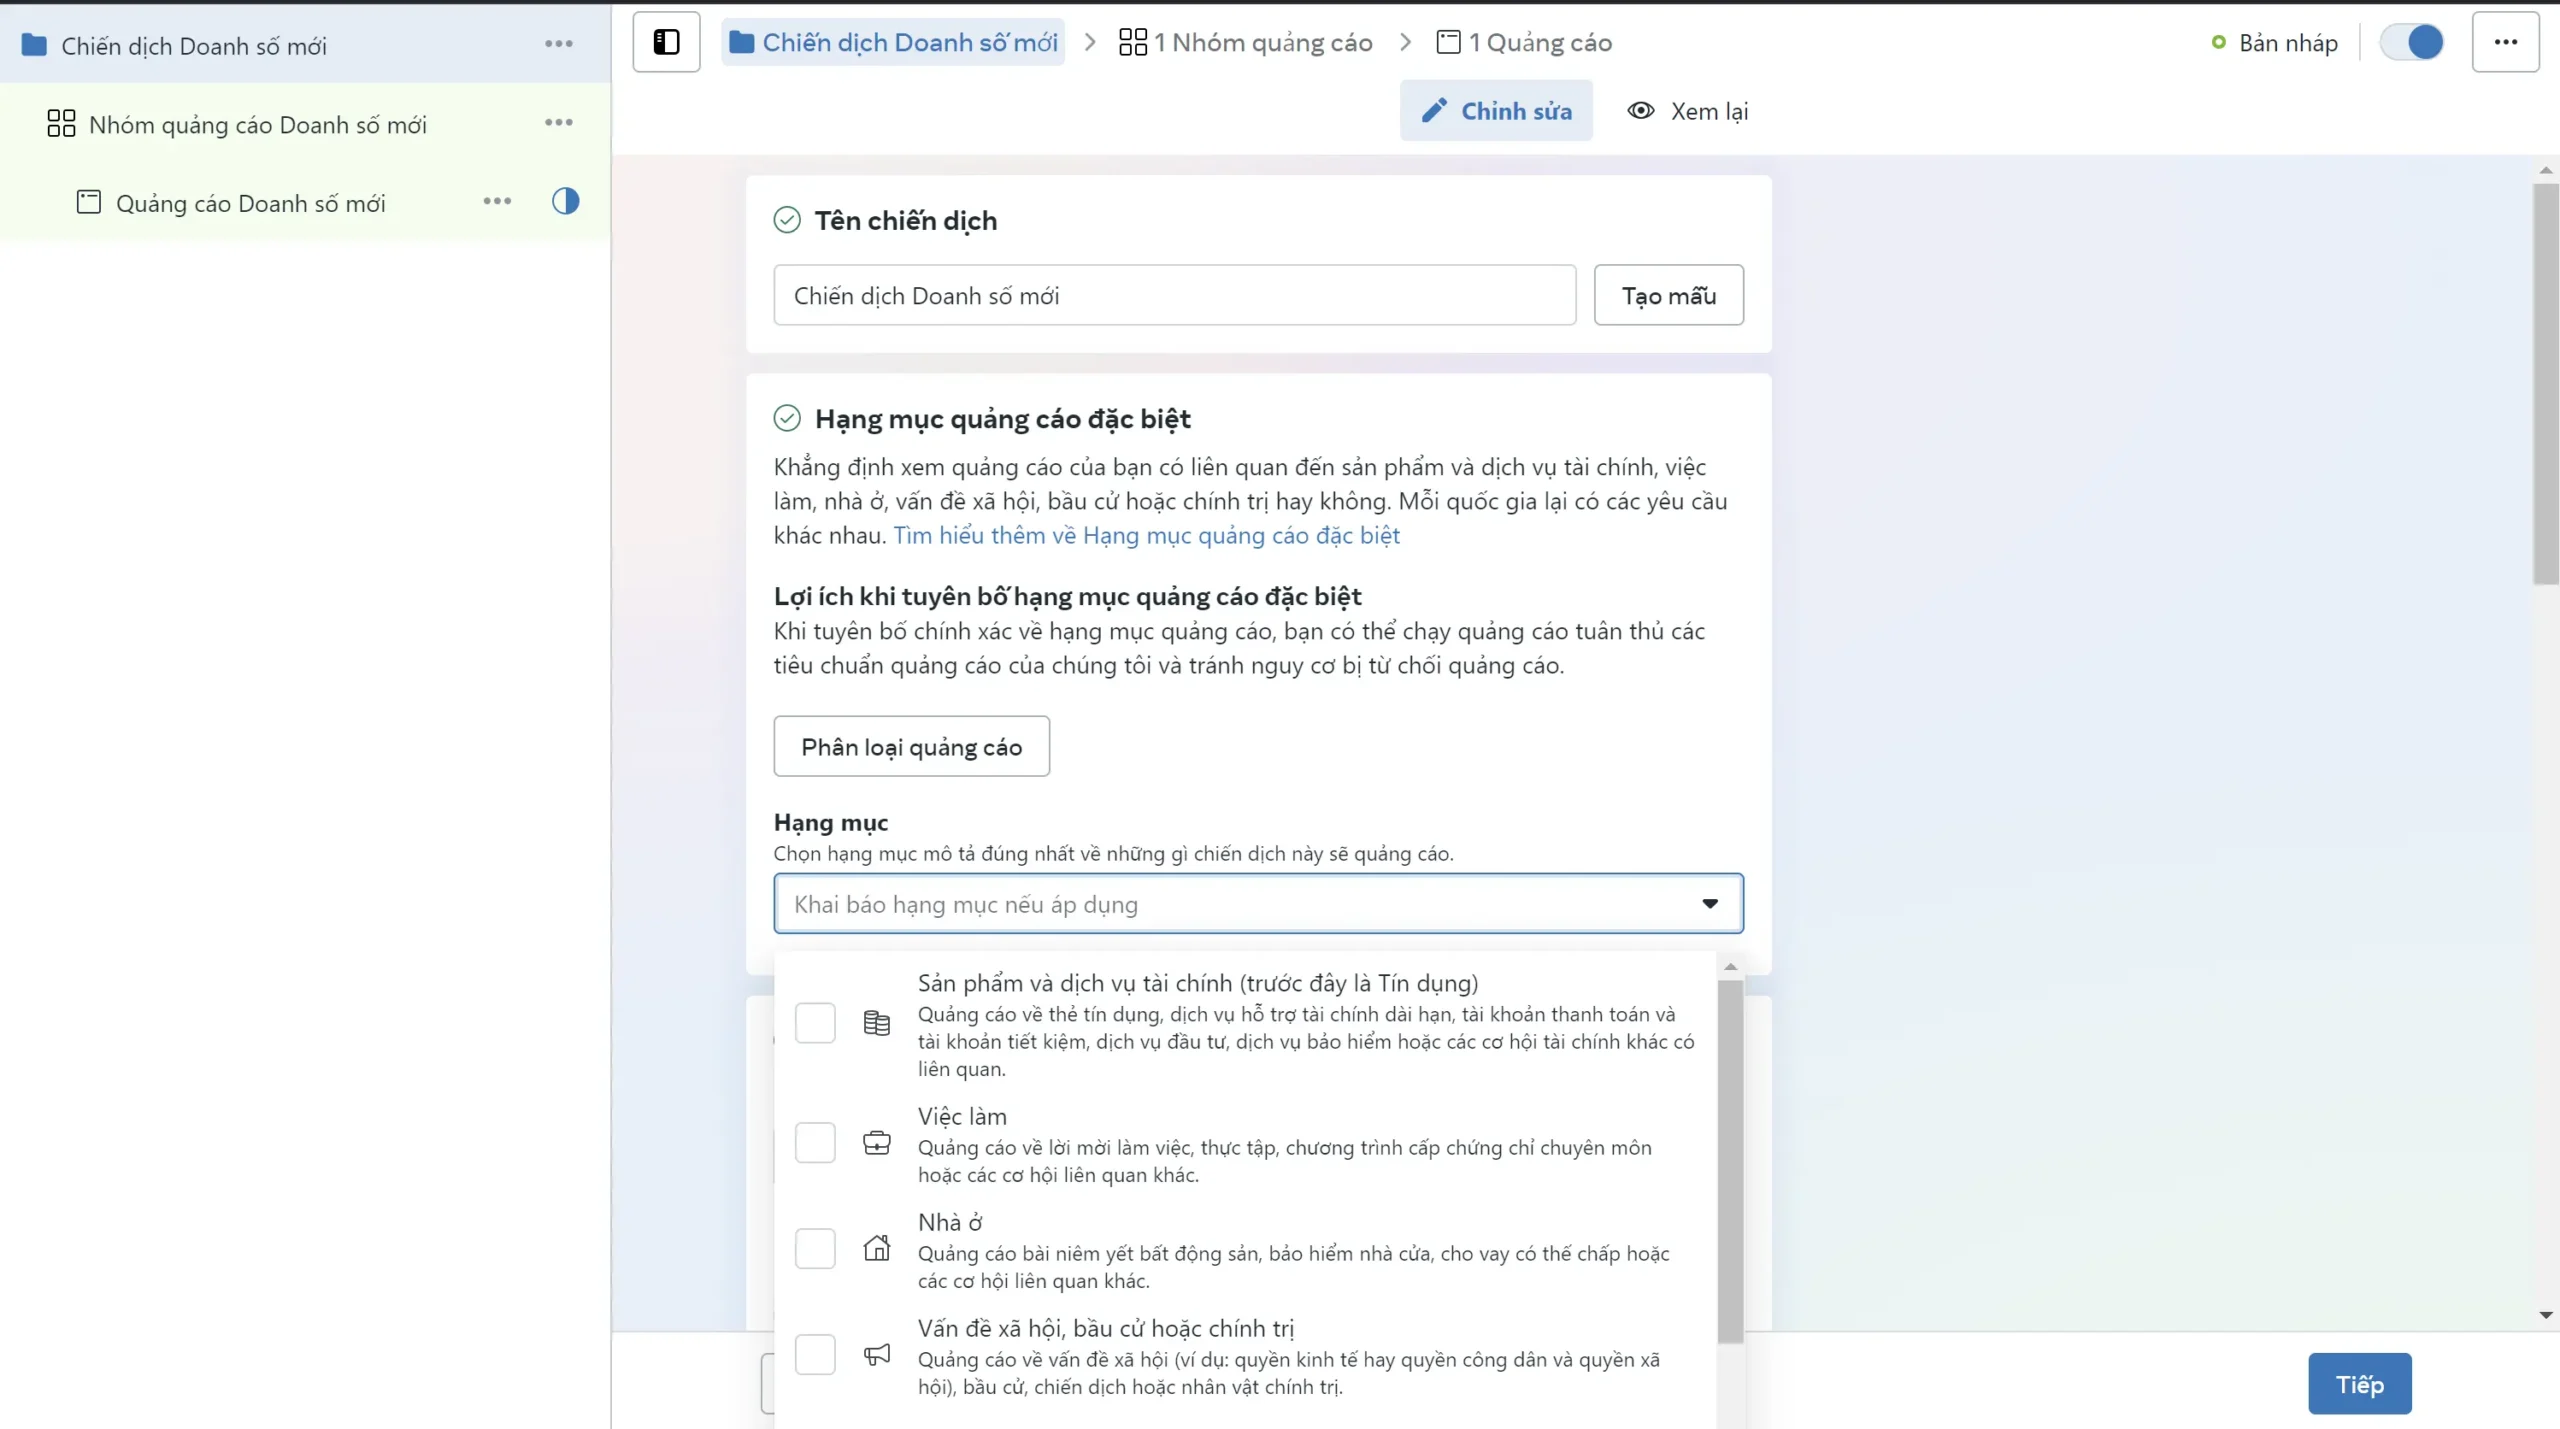Screen dimensions: 2560x1429
Task: Click the main page scroll-down arrow
Action: pos(2546,1315)
